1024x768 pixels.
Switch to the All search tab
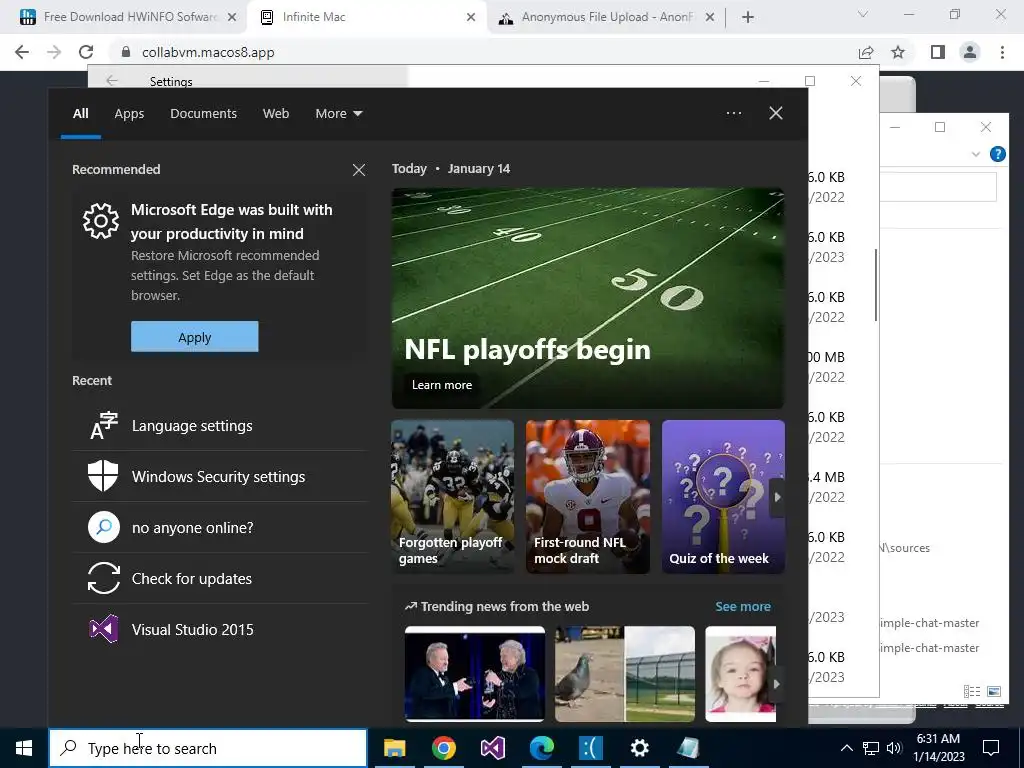(x=80, y=114)
